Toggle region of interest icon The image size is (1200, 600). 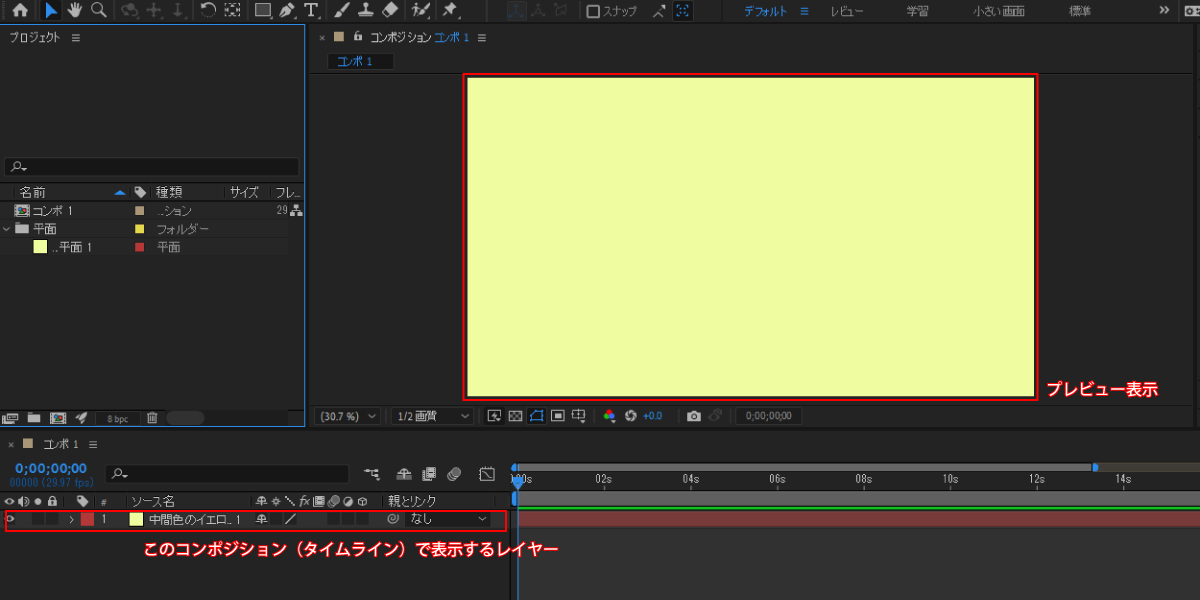click(x=557, y=416)
